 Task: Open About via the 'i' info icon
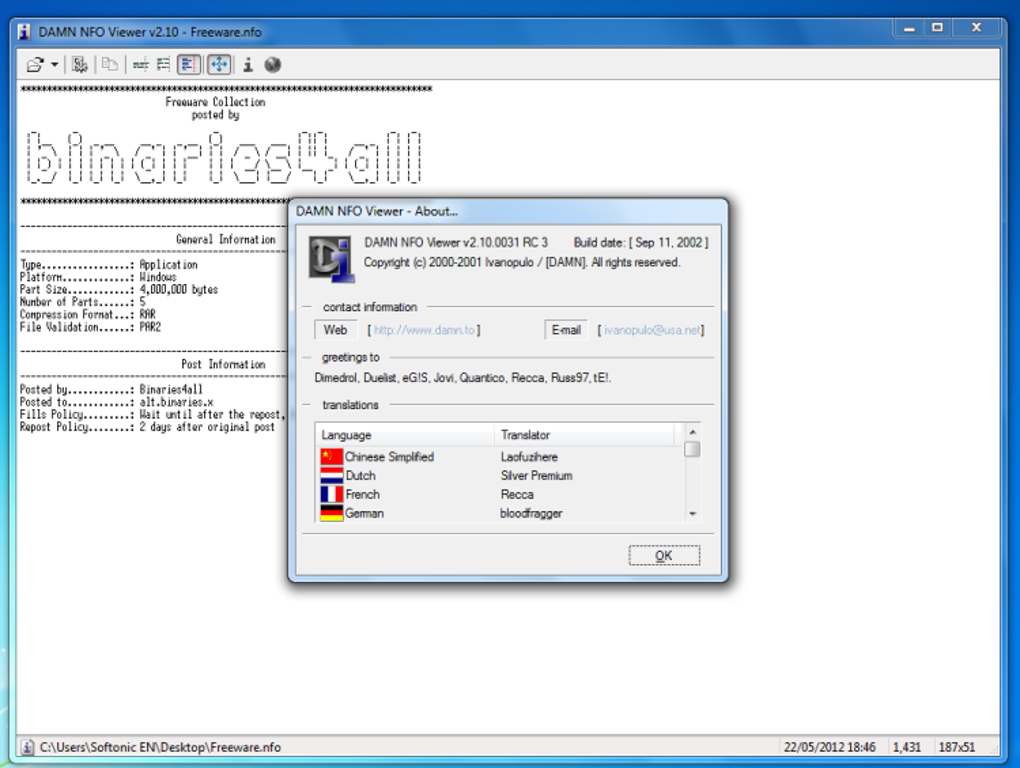click(x=248, y=64)
